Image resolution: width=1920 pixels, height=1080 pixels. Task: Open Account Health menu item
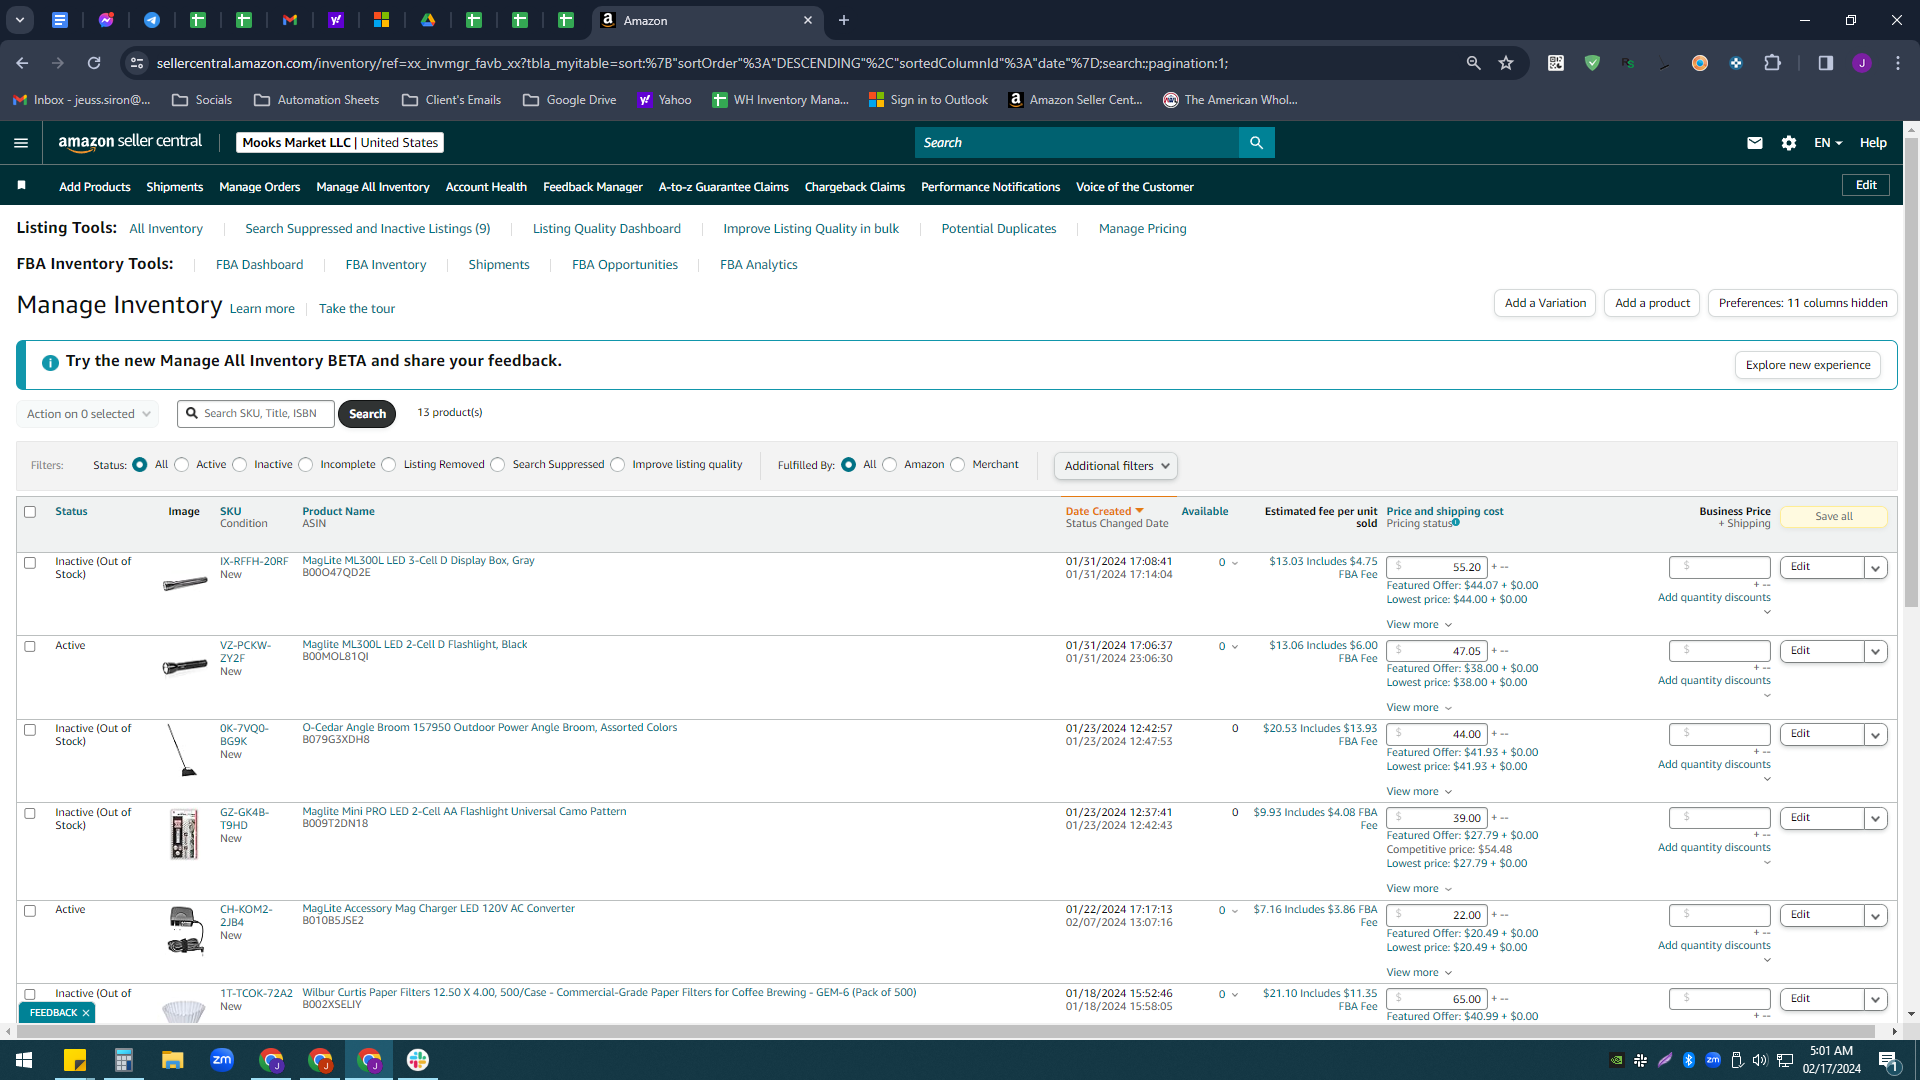486,187
